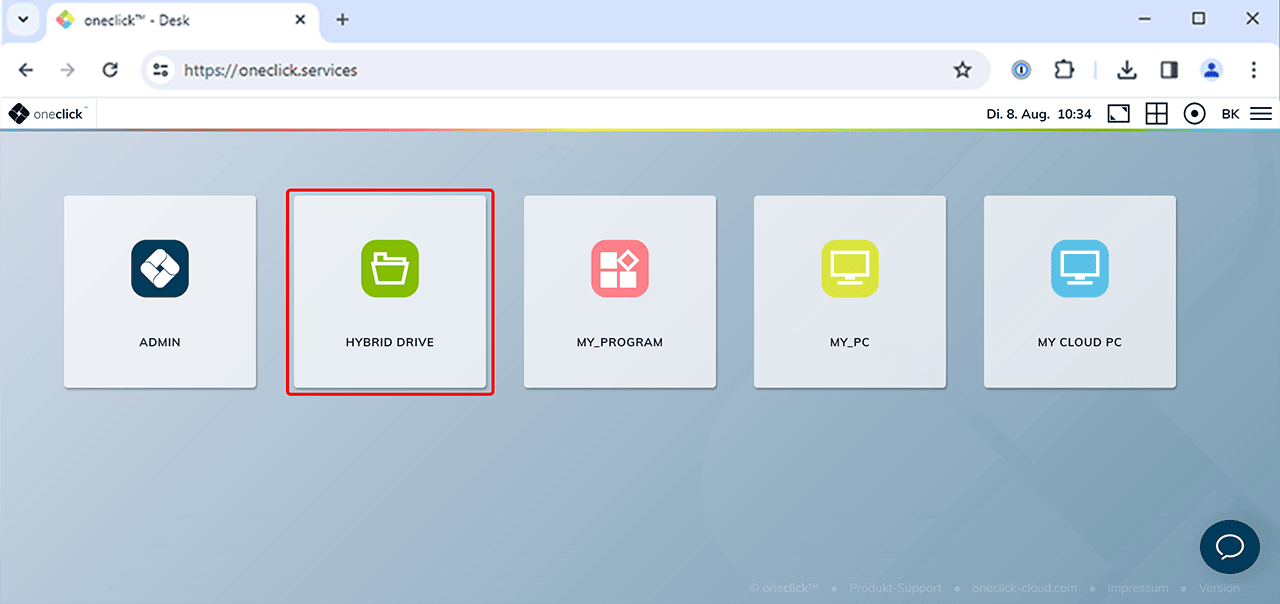The width and height of the screenshot is (1280, 604).
Task: Bookmark this page with the star
Action: pos(962,70)
